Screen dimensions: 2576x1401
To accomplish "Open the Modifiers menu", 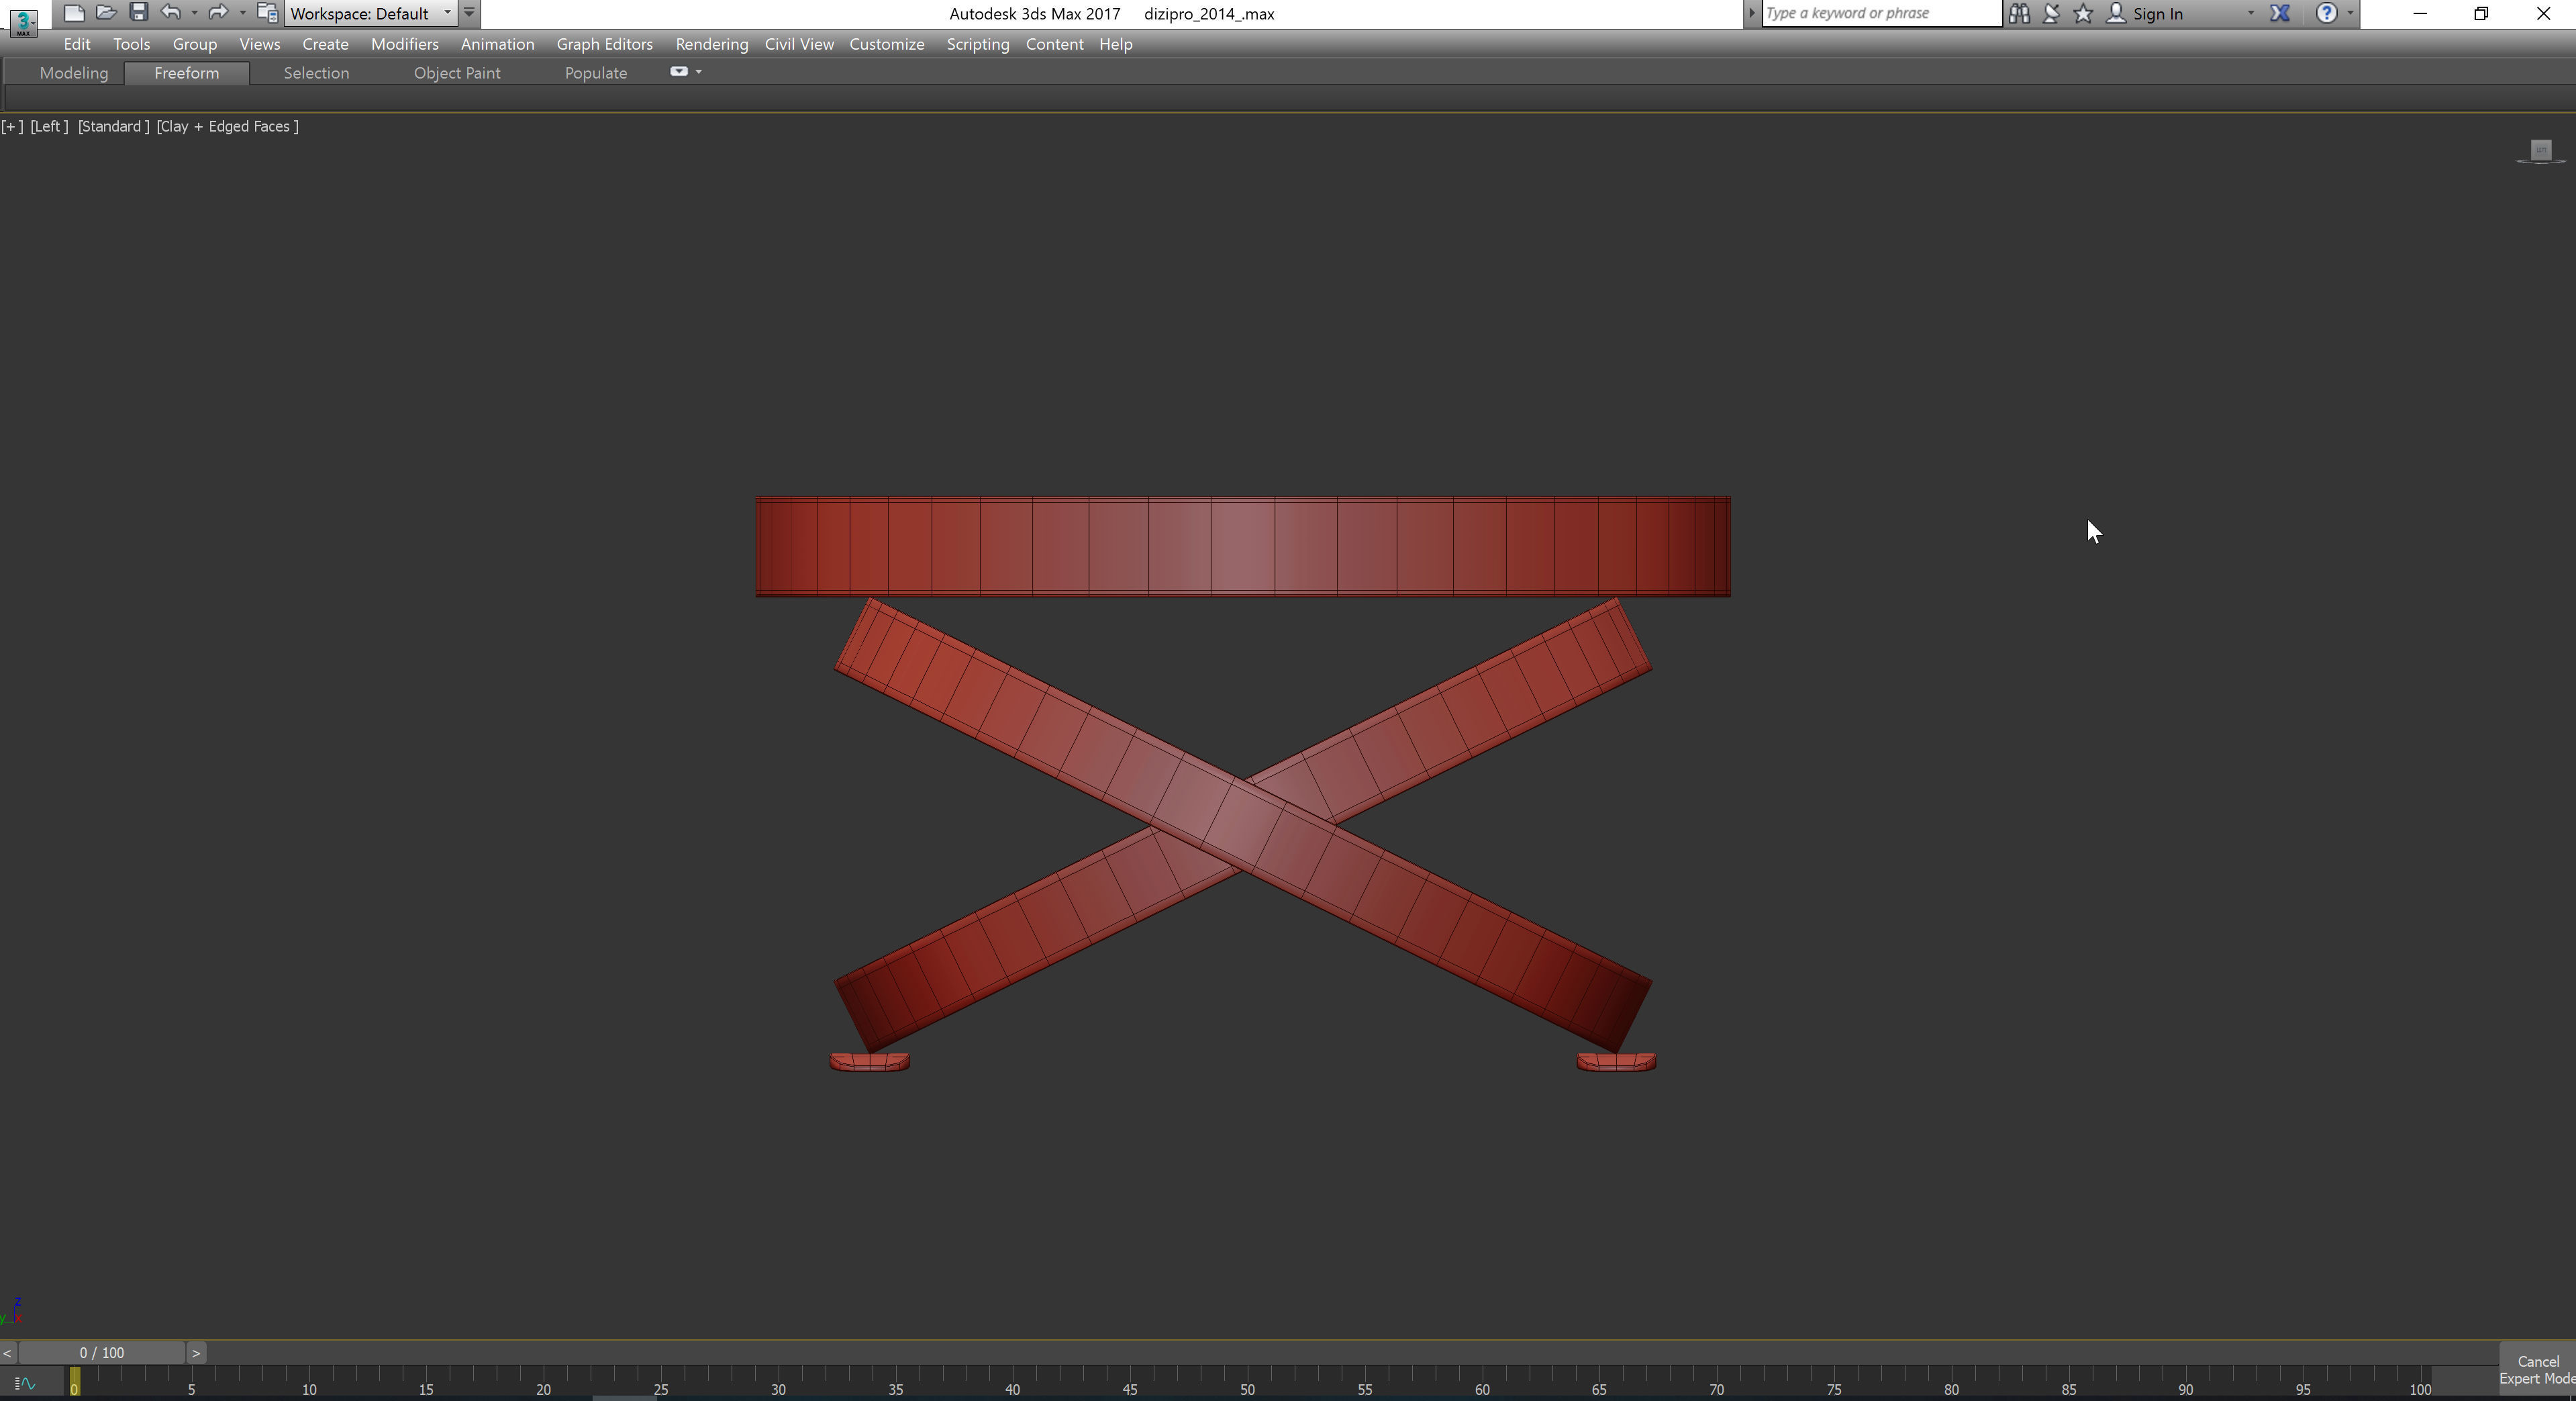I will tap(404, 44).
